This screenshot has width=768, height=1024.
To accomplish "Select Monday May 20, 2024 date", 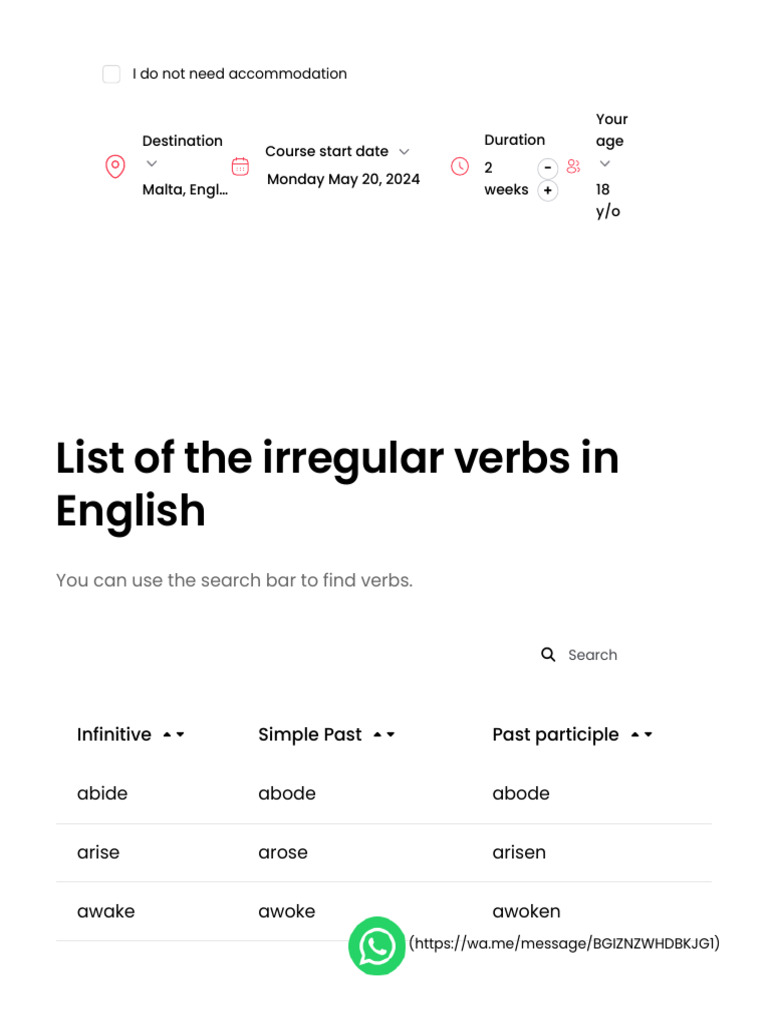I will click(343, 180).
